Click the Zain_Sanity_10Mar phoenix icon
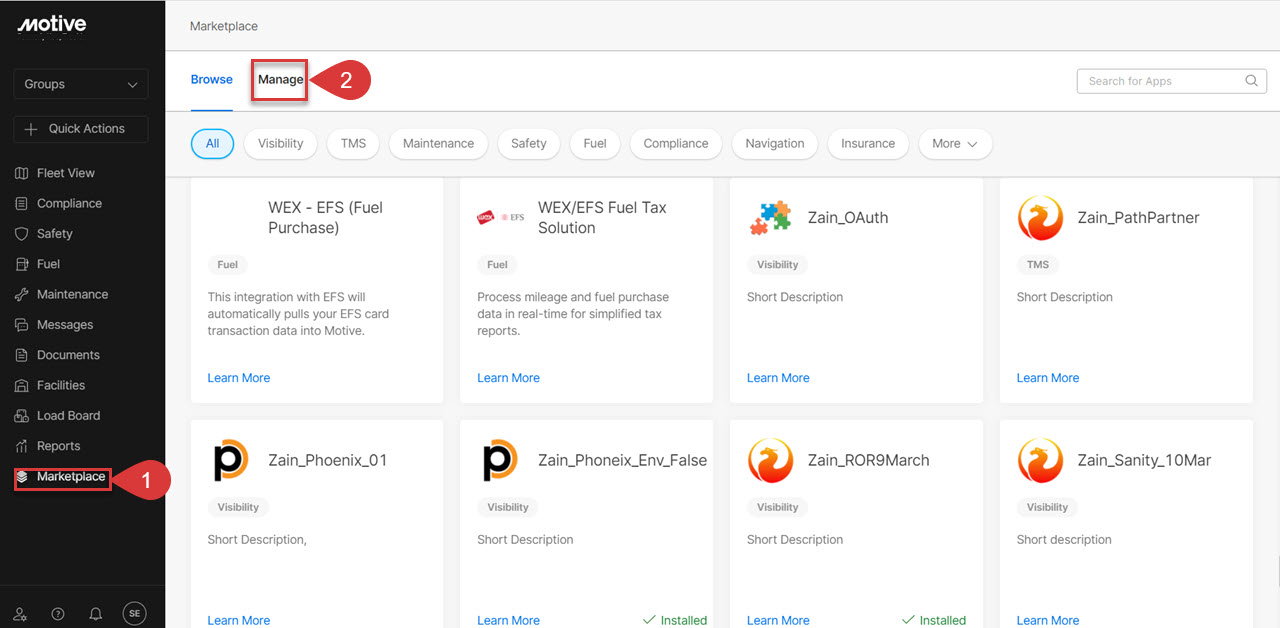 pyautogui.click(x=1040, y=460)
